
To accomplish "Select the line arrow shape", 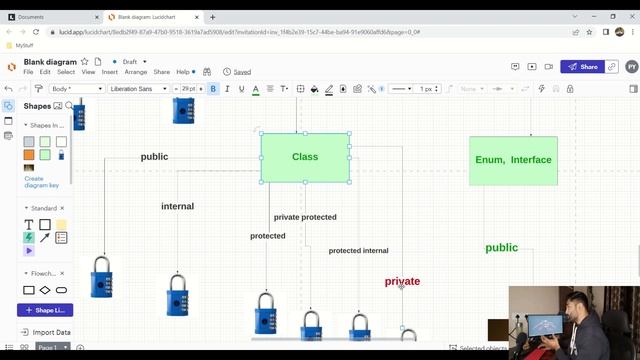I will coord(45,238).
